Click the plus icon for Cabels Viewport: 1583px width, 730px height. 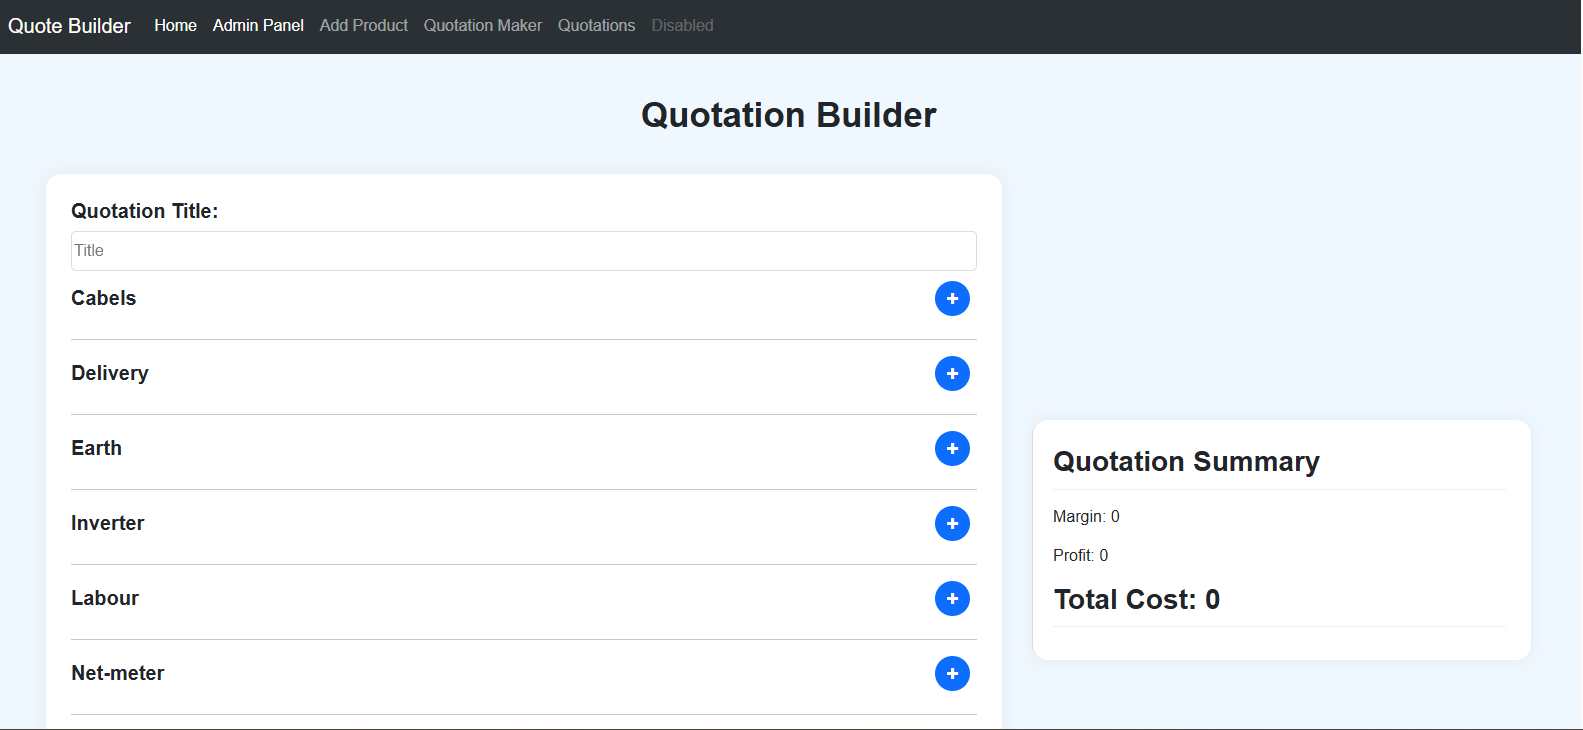tap(952, 299)
